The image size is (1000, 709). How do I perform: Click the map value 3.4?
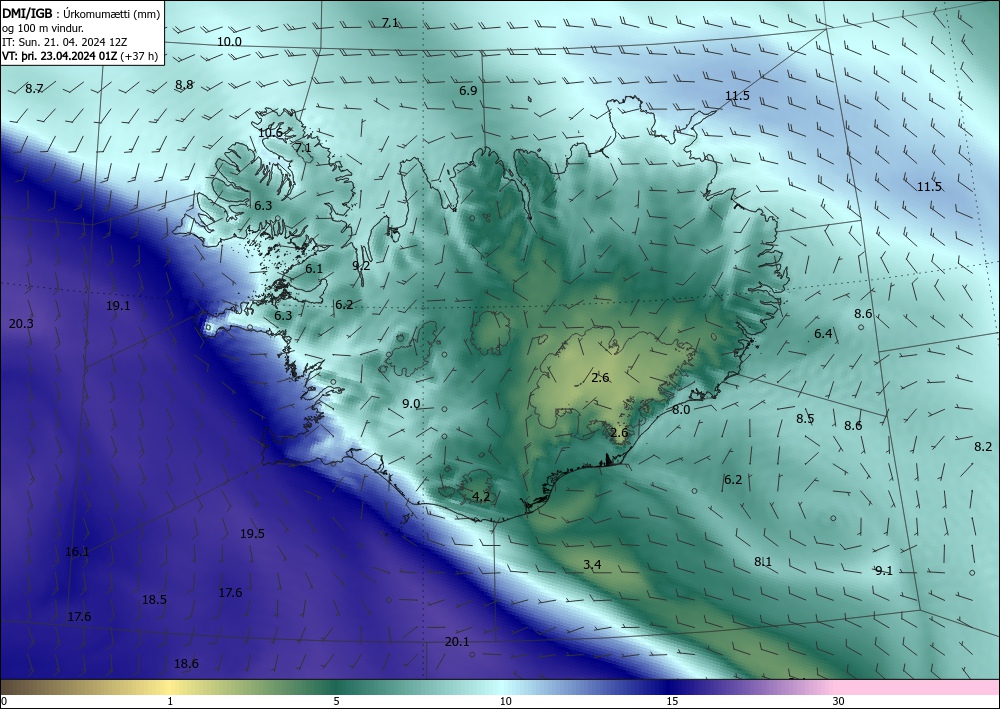pos(592,564)
